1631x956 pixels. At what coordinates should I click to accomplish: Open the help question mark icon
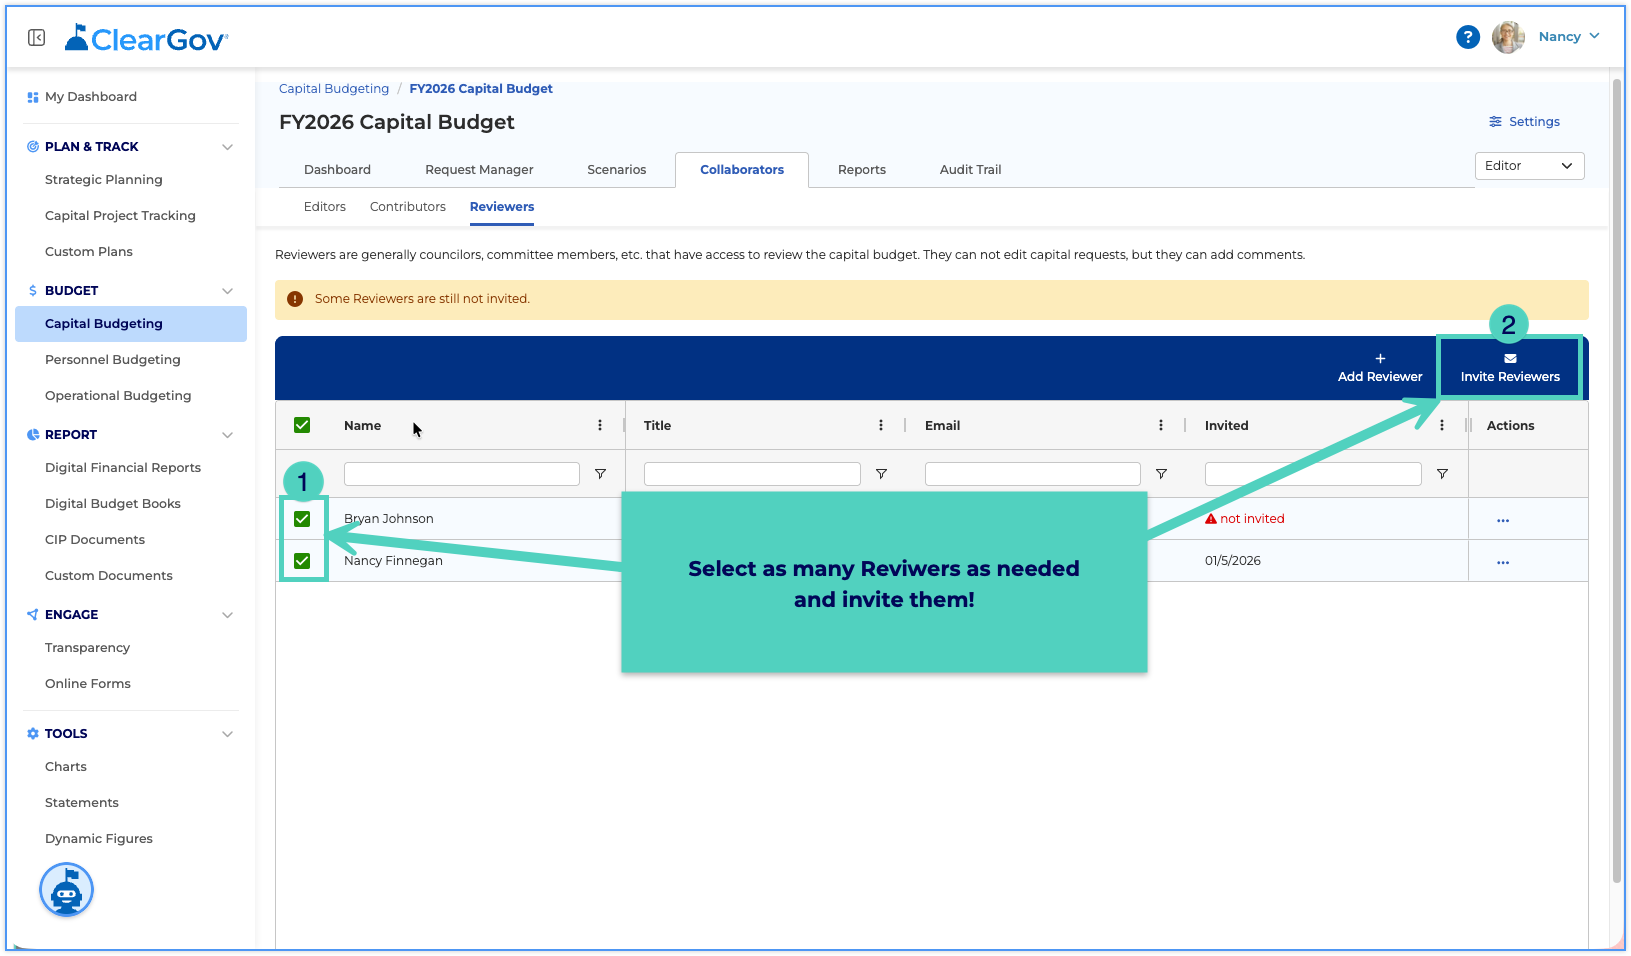click(1467, 37)
